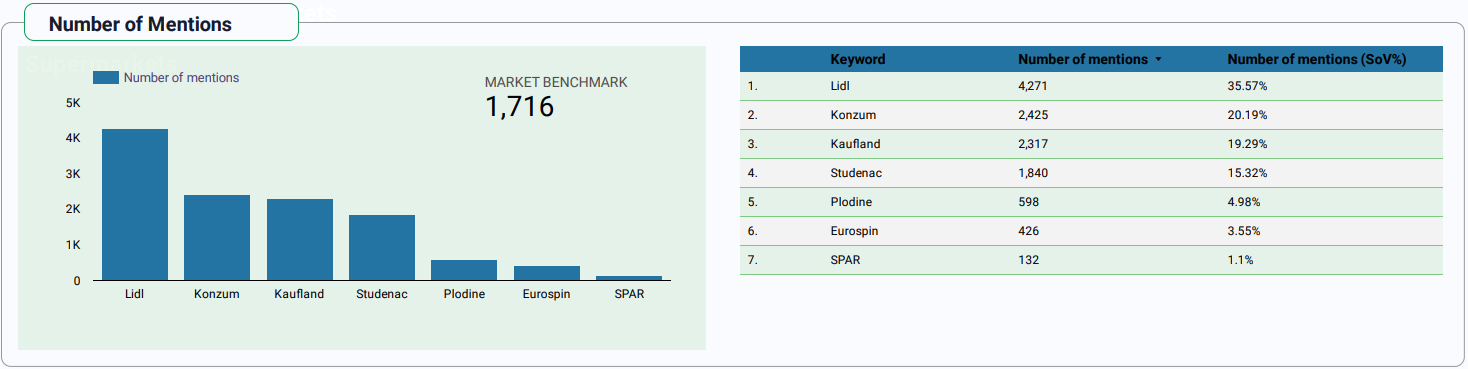Select the Konzum table row
This screenshot has width=1468, height=369.
(x=1091, y=115)
